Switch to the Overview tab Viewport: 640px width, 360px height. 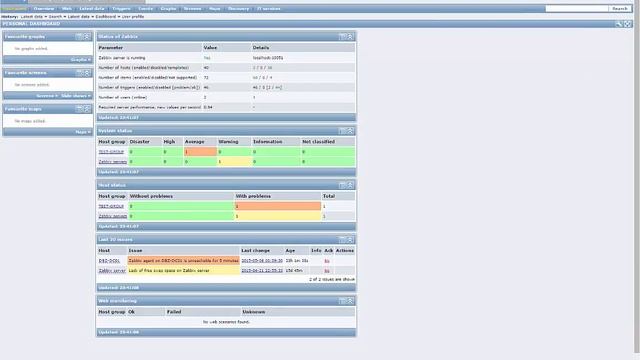coord(44,9)
